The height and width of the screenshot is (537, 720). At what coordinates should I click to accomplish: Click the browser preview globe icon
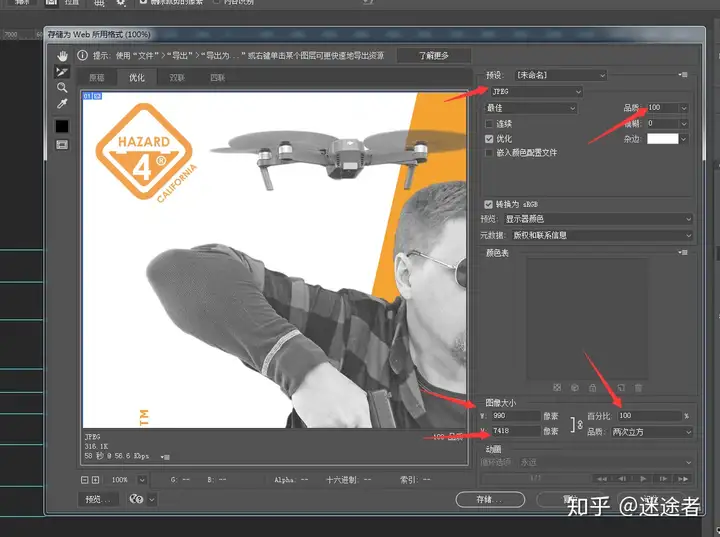click(136, 499)
